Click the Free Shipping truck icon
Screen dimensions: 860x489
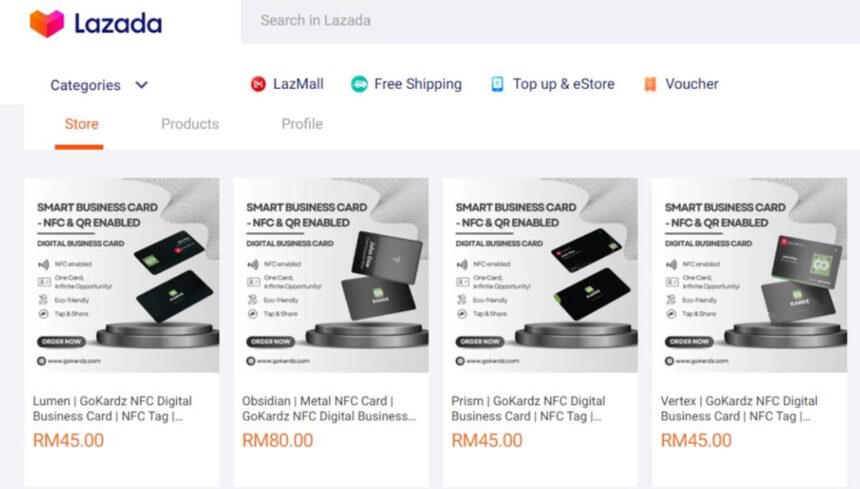click(359, 84)
